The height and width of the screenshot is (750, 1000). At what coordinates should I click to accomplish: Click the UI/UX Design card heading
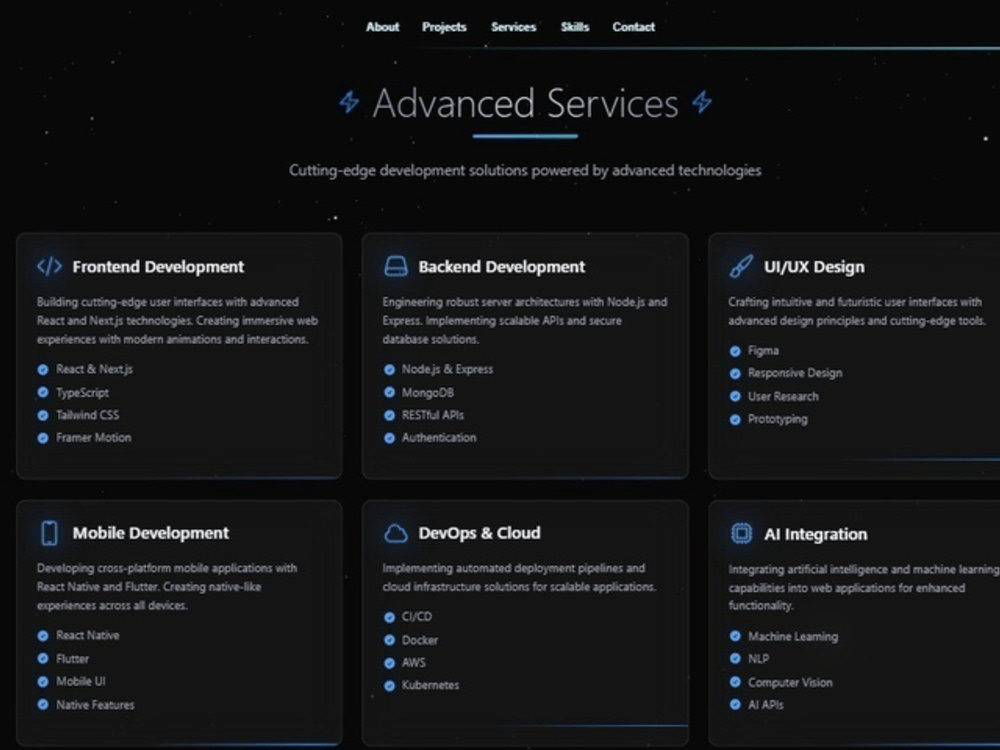point(814,267)
